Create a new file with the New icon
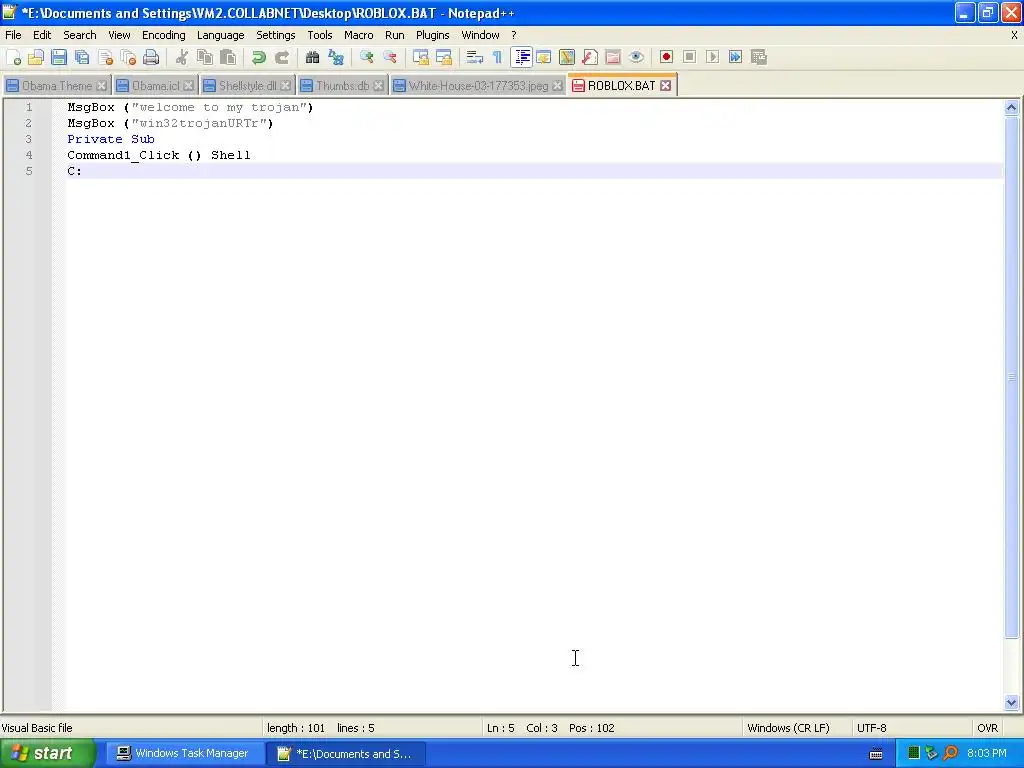This screenshot has height=768, width=1024. point(13,57)
